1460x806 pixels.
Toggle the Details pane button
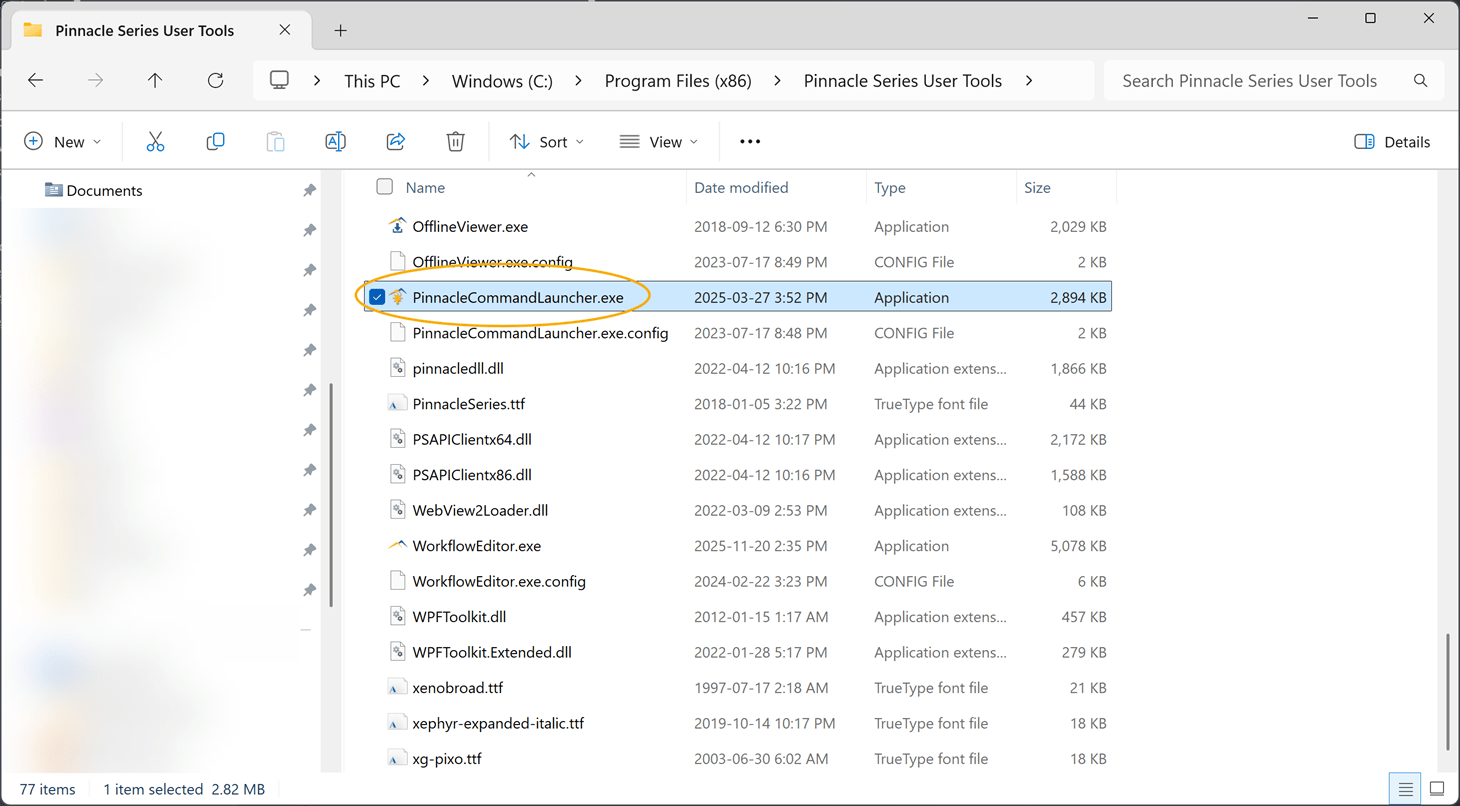point(1392,142)
